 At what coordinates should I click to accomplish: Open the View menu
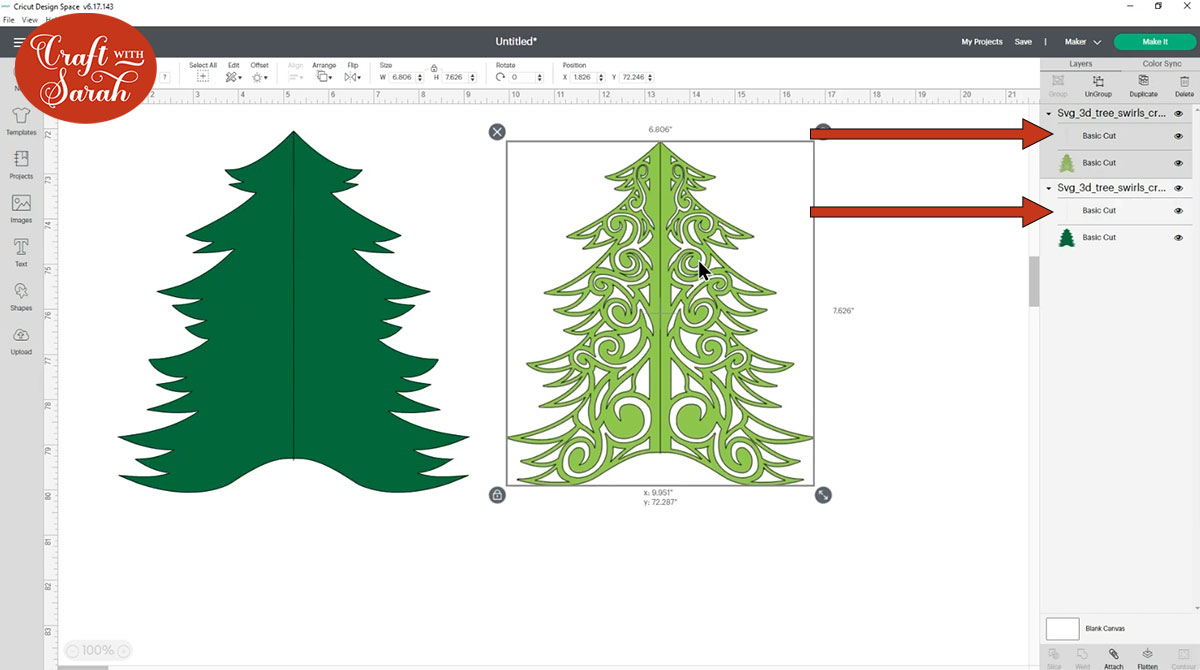pos(30,20)
